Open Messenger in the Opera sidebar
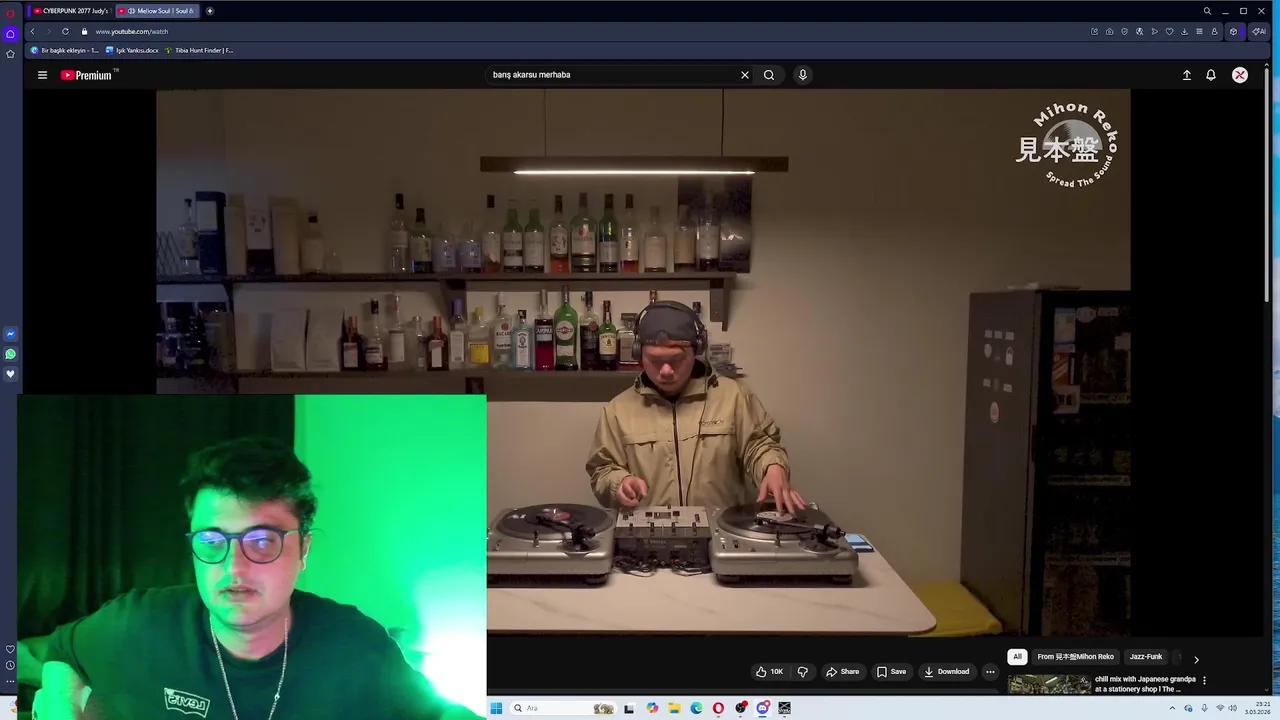Viewport: 1280px width, 720px height. pyautogui.click(x=10, y=334)
